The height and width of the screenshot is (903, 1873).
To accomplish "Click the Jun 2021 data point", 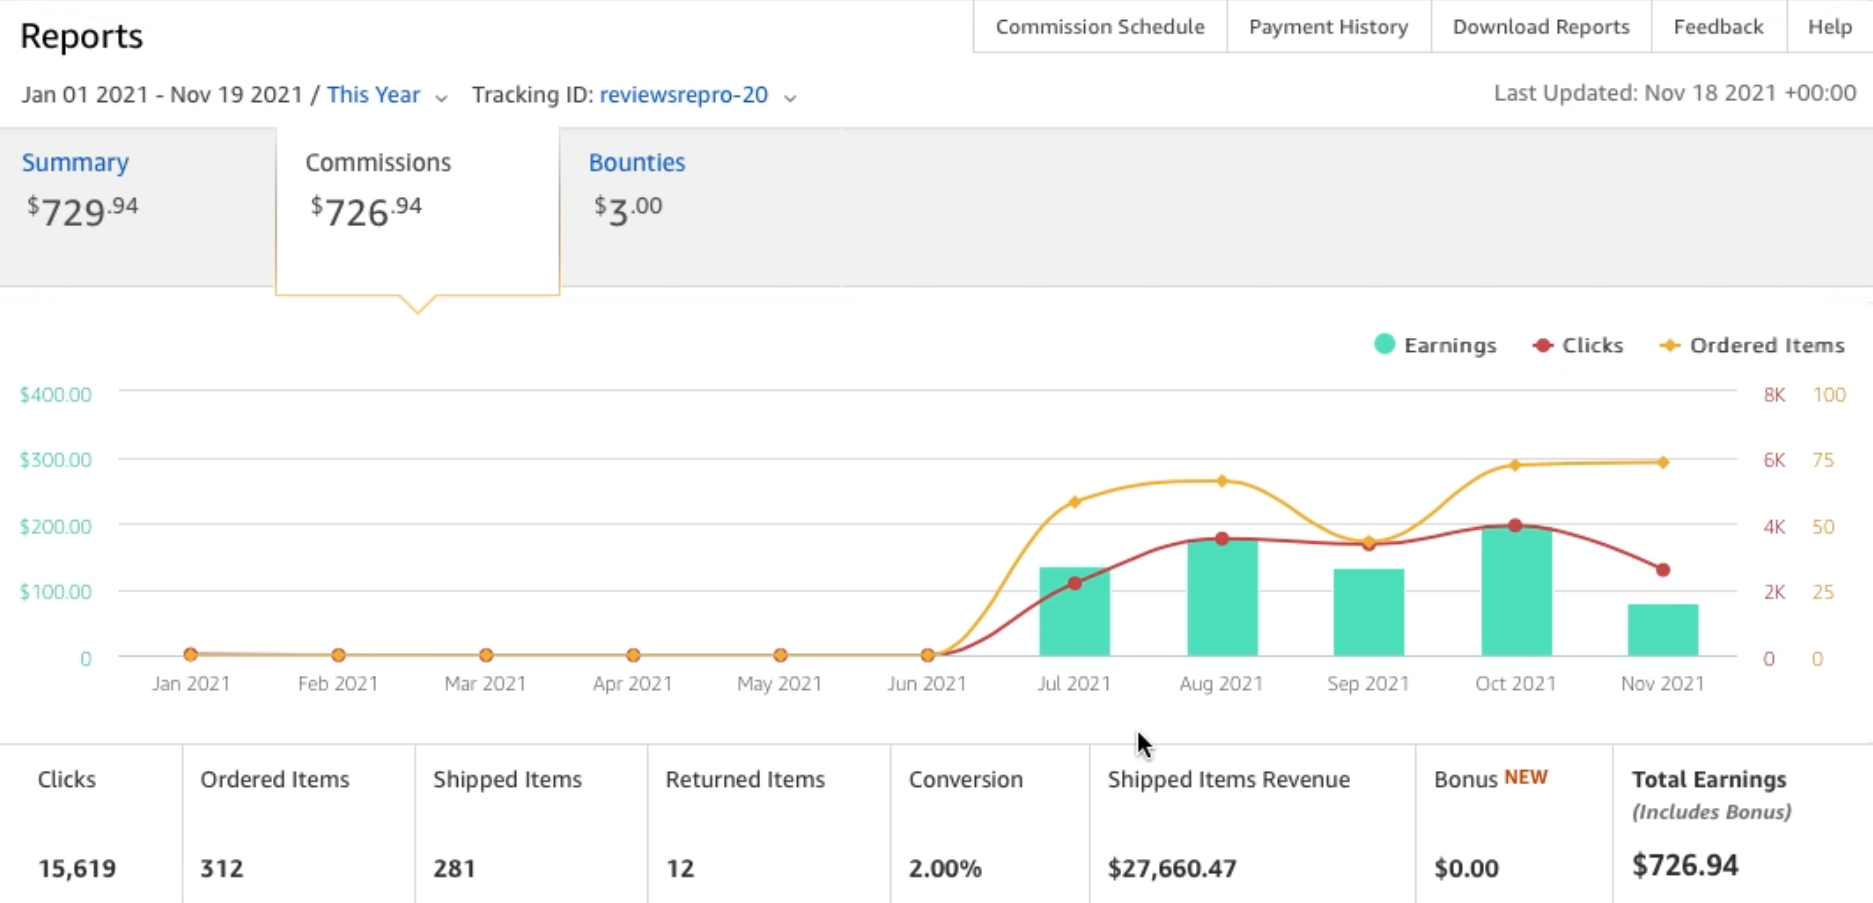I will click(x=927, y=655).
